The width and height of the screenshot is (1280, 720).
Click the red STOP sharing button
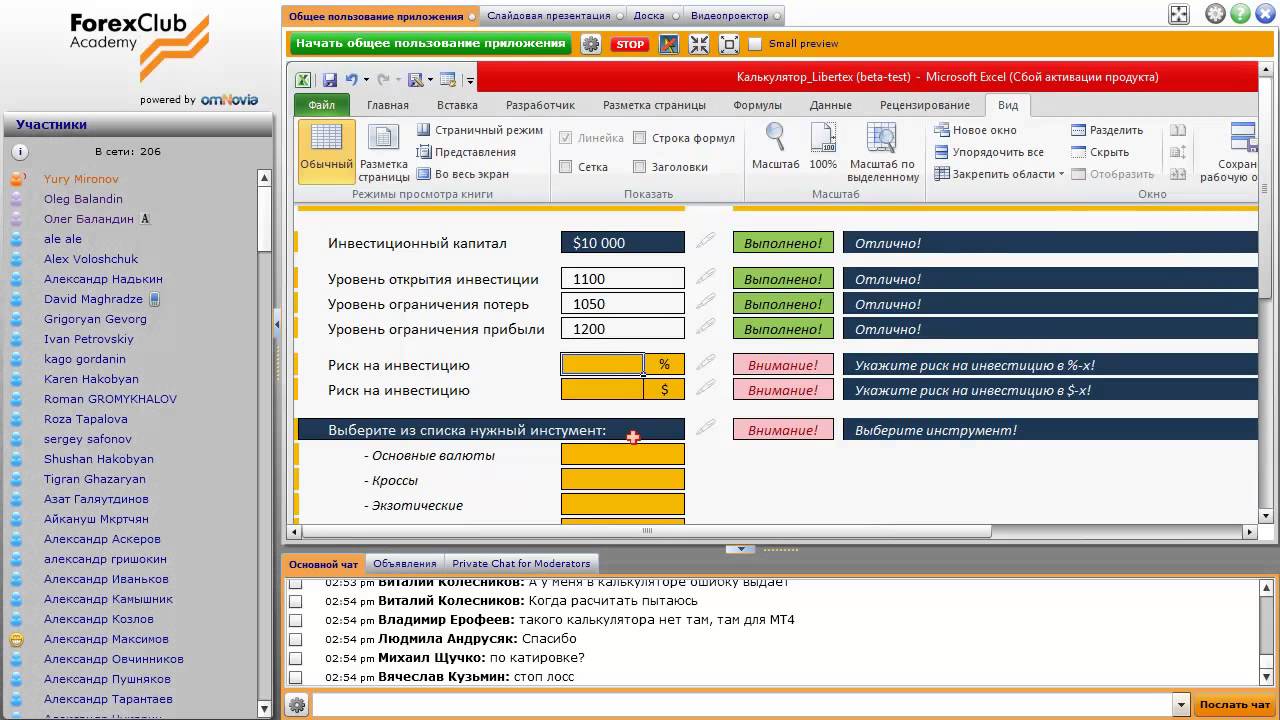630,44
